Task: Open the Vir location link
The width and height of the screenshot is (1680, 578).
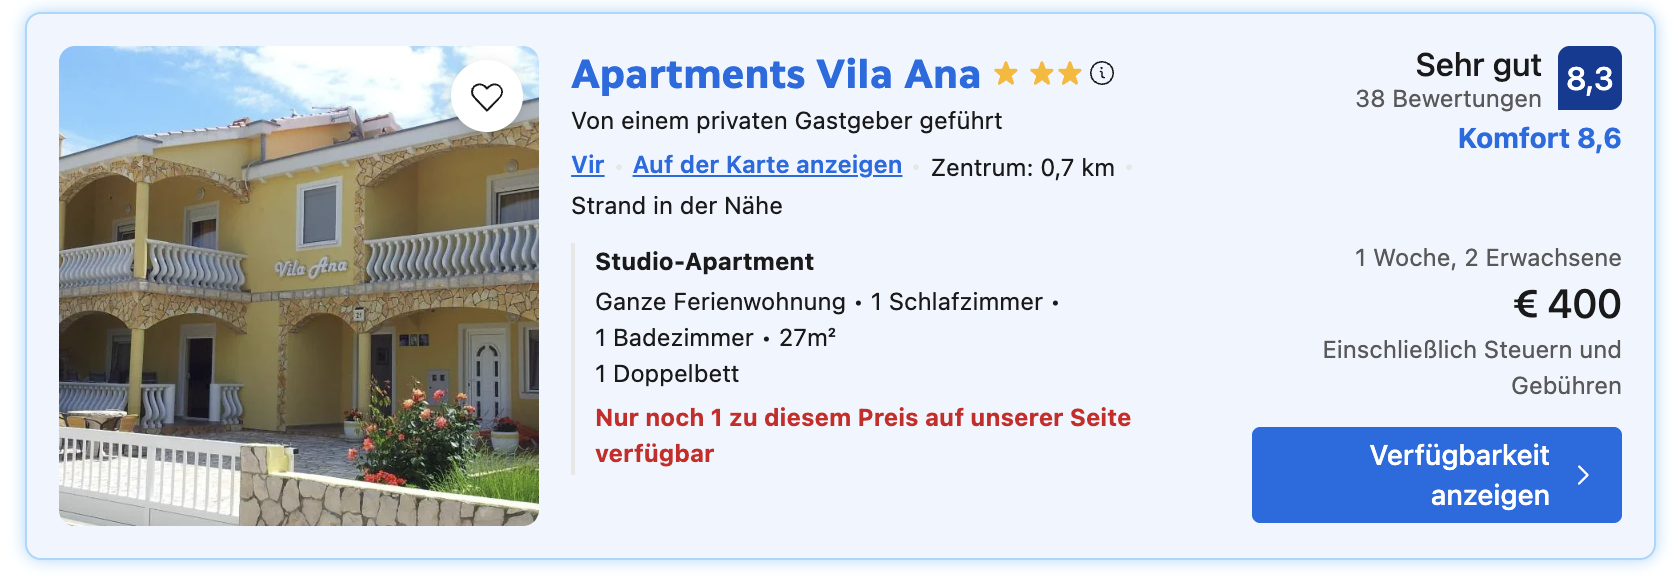Action: coord(588,165)
